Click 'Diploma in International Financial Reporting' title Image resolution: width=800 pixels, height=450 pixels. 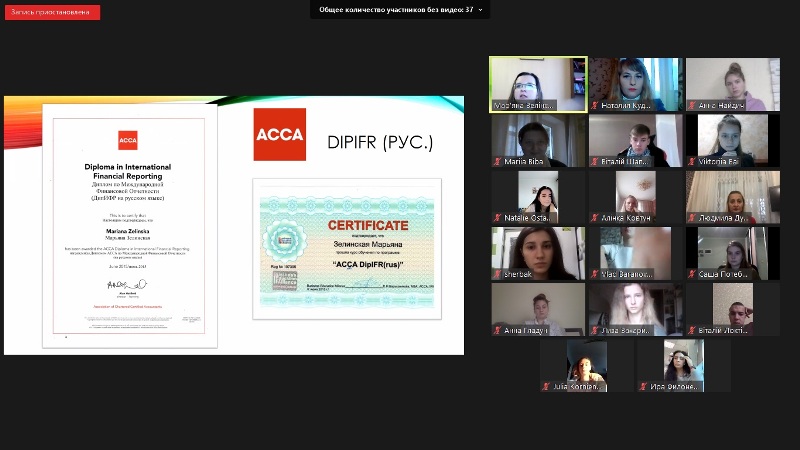point(128,171)
